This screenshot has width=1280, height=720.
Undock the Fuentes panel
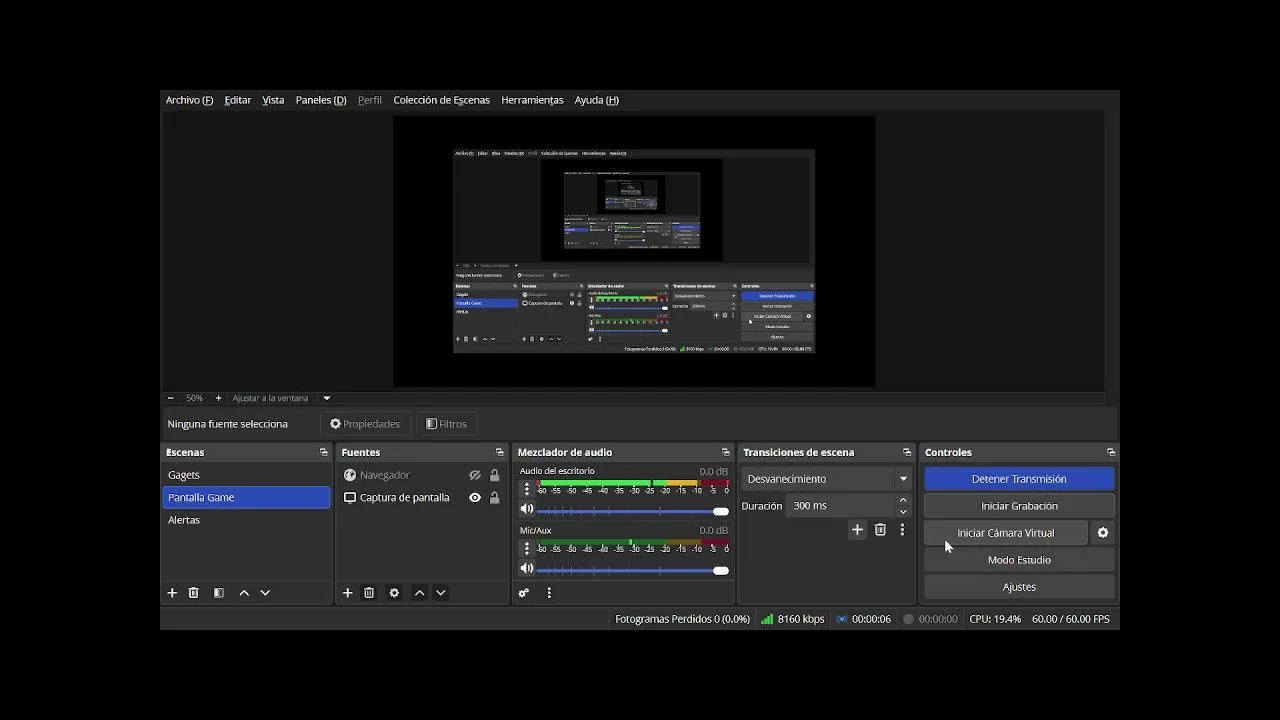tap(500, 453)
